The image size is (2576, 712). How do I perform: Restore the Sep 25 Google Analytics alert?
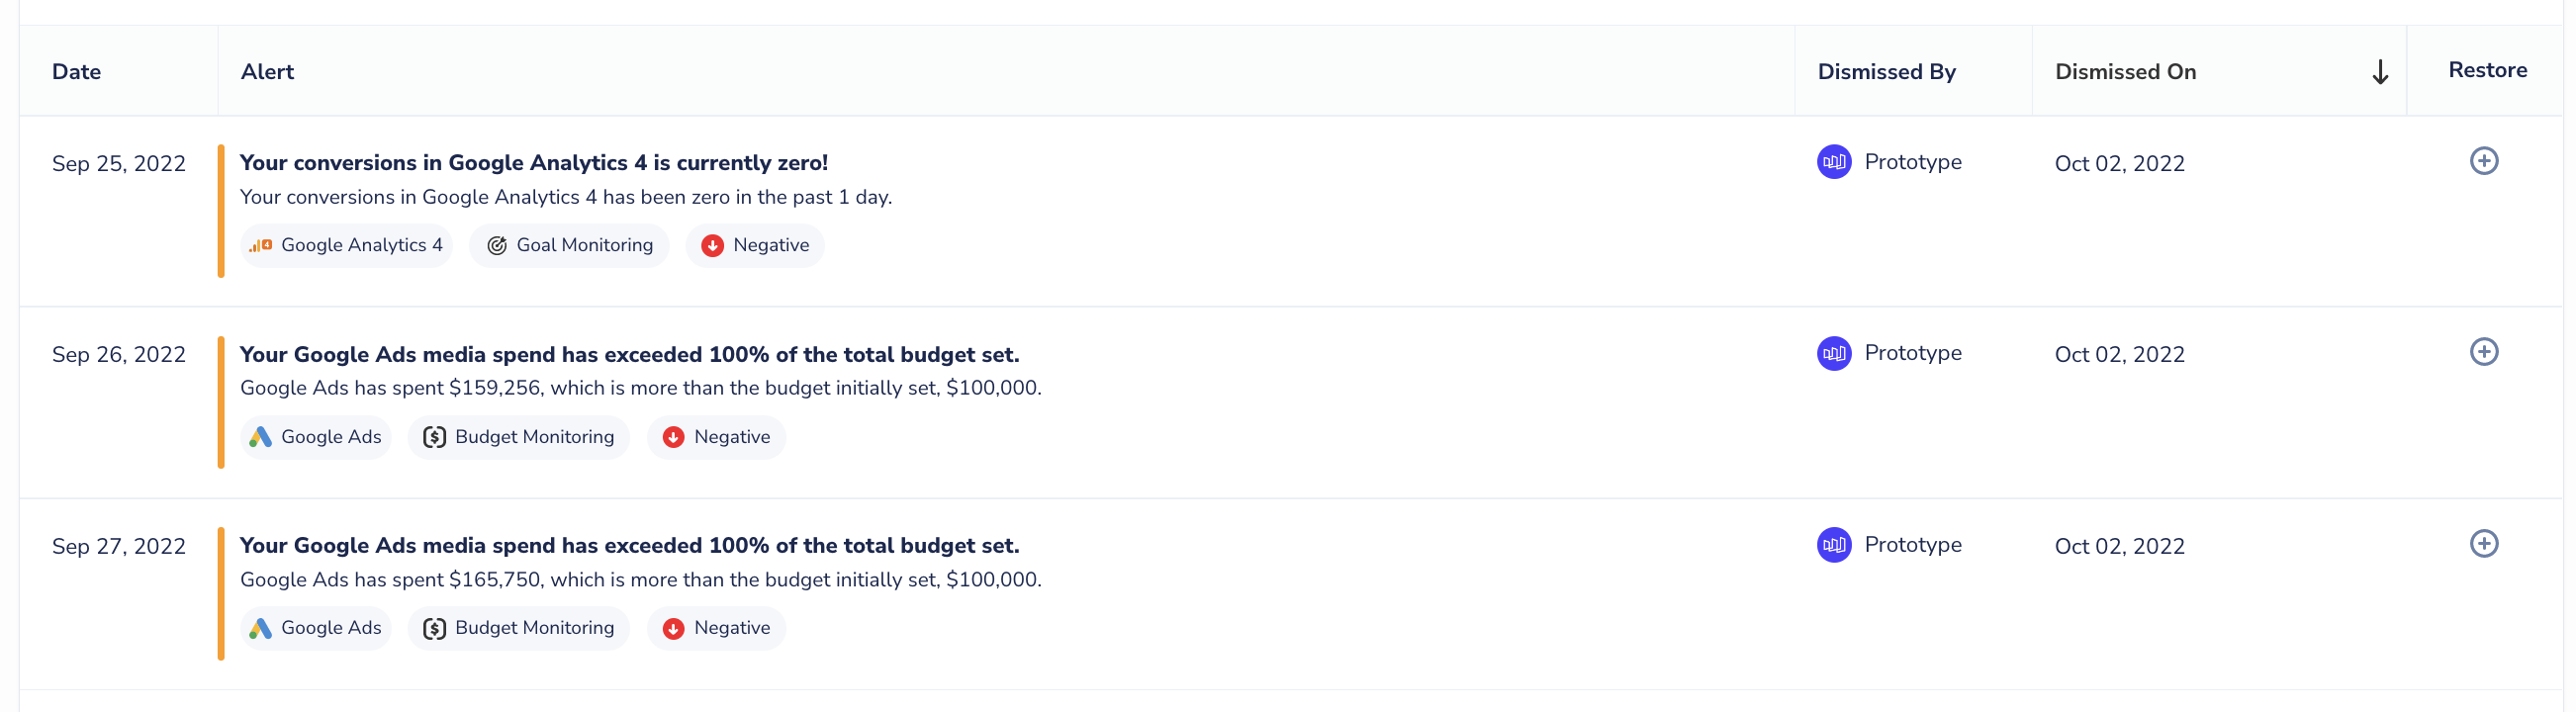click(x=2483, y=161)
